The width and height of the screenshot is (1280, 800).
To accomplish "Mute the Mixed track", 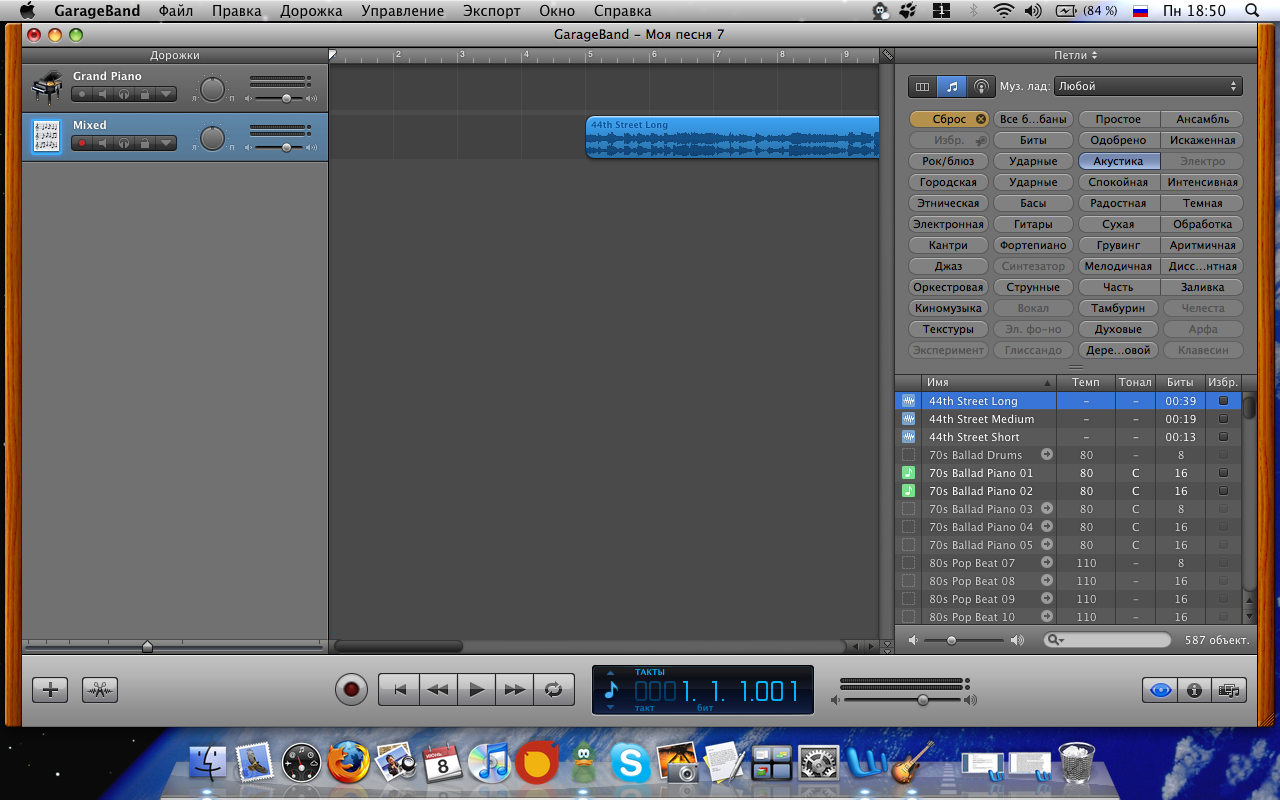I will 102,144.
